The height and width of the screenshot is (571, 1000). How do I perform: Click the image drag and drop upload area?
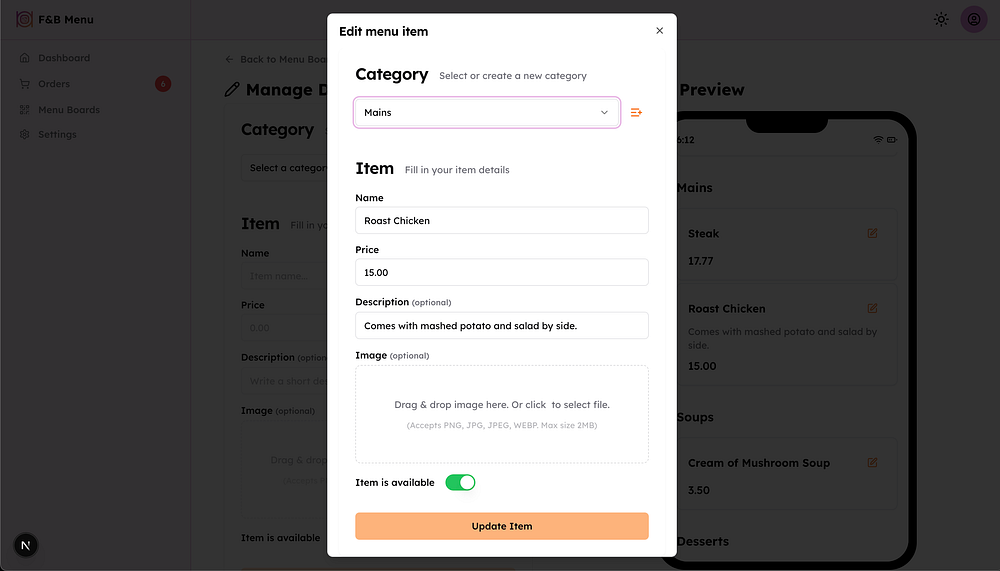point(501,414)
